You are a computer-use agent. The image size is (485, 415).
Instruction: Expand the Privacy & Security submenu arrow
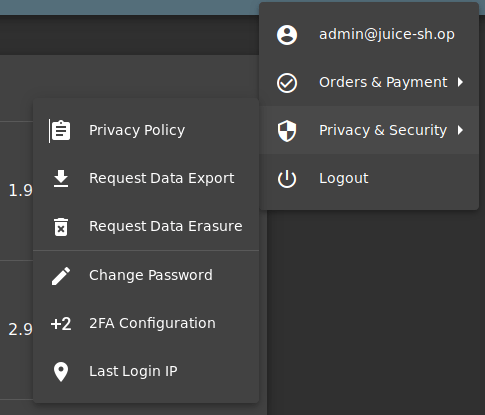click(x=460, y=130)
